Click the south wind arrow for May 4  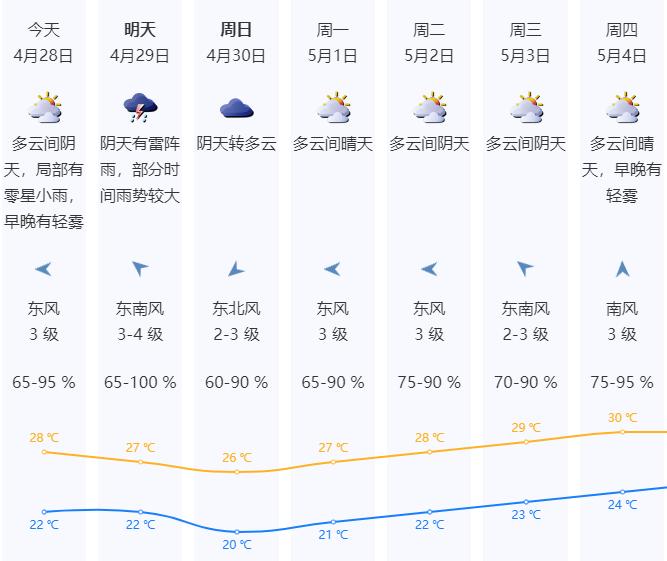pos(622,269)
